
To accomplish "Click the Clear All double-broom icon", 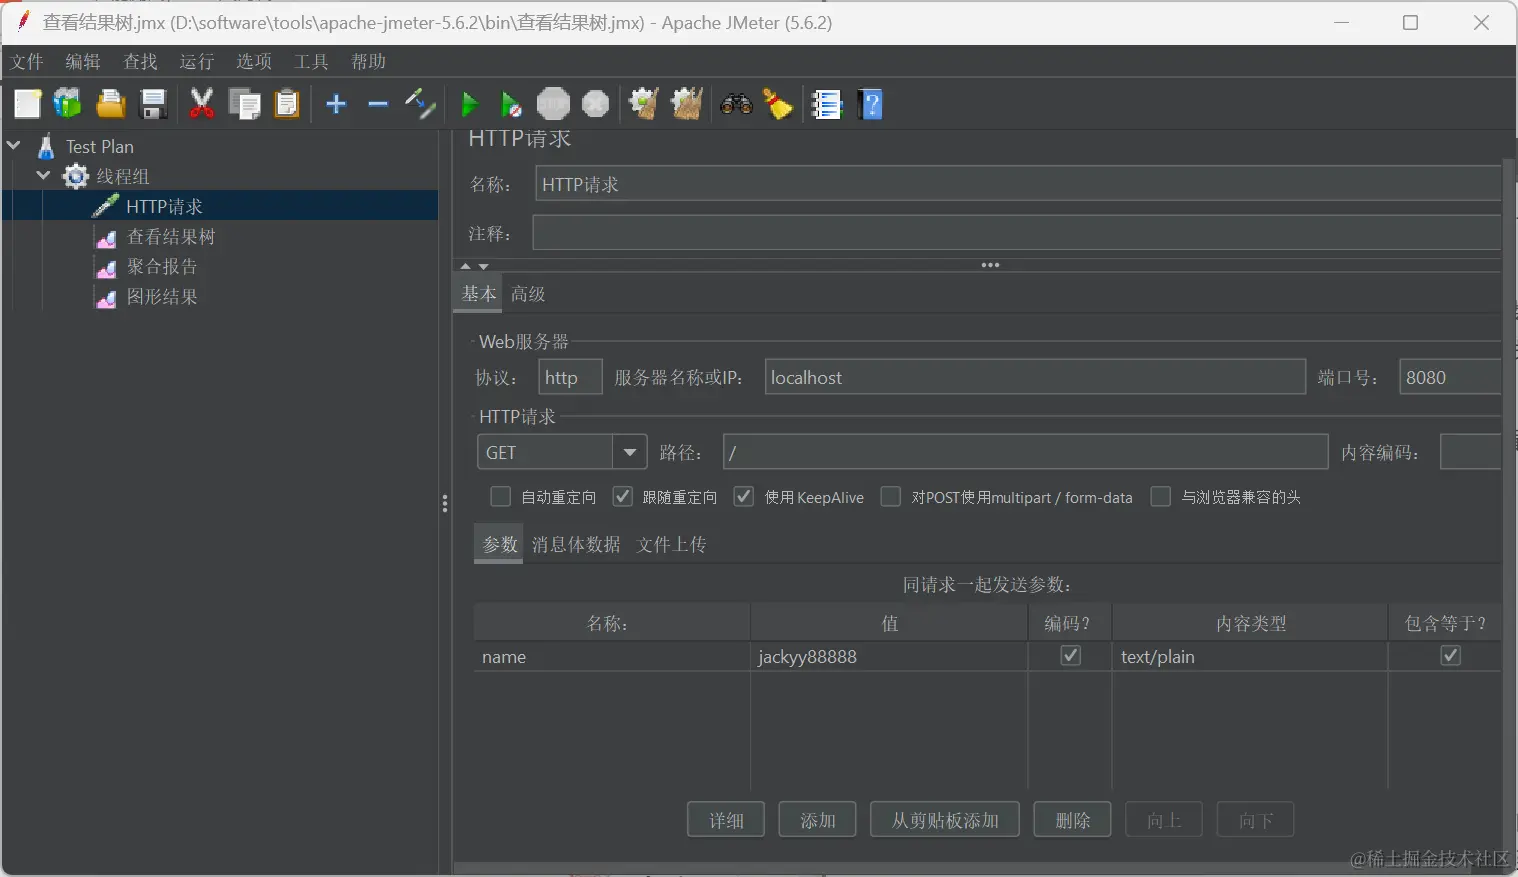I will 687,104.
